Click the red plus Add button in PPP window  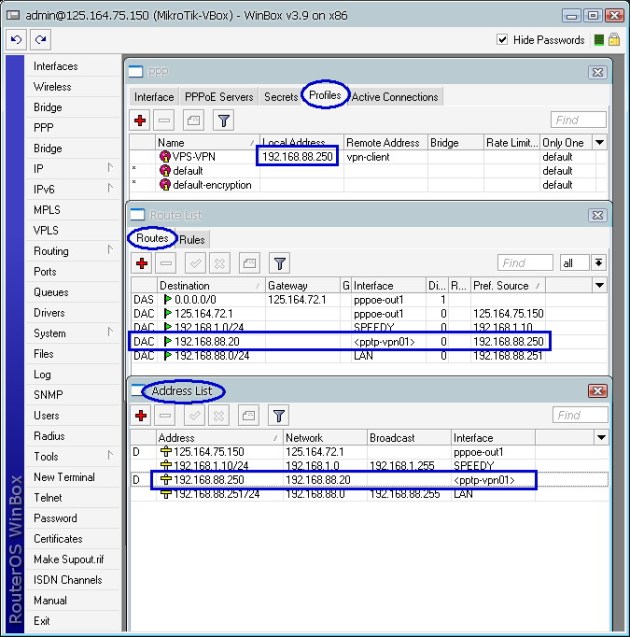point(140,120)
